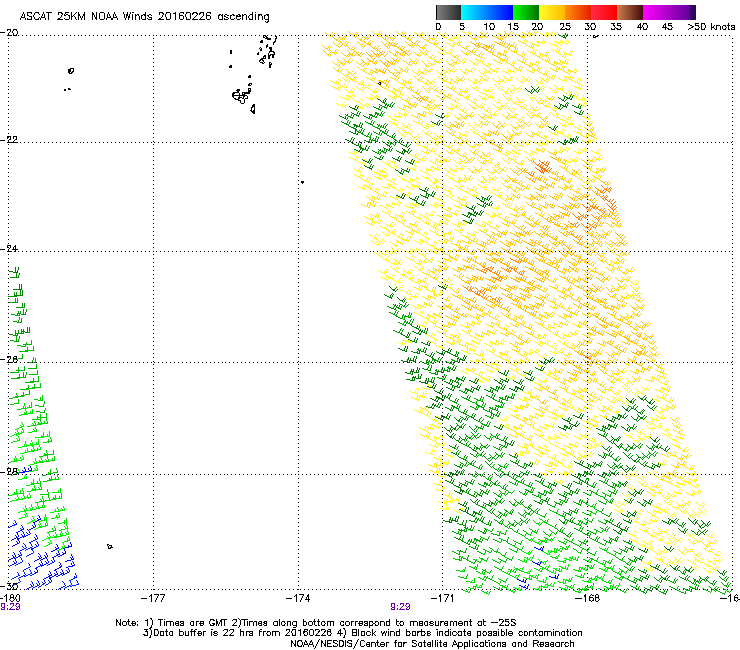The height and width of the screenshot is (650, 740).
Task: Choose the brown 35-40 knots color segment
Action: coord(630,12)
